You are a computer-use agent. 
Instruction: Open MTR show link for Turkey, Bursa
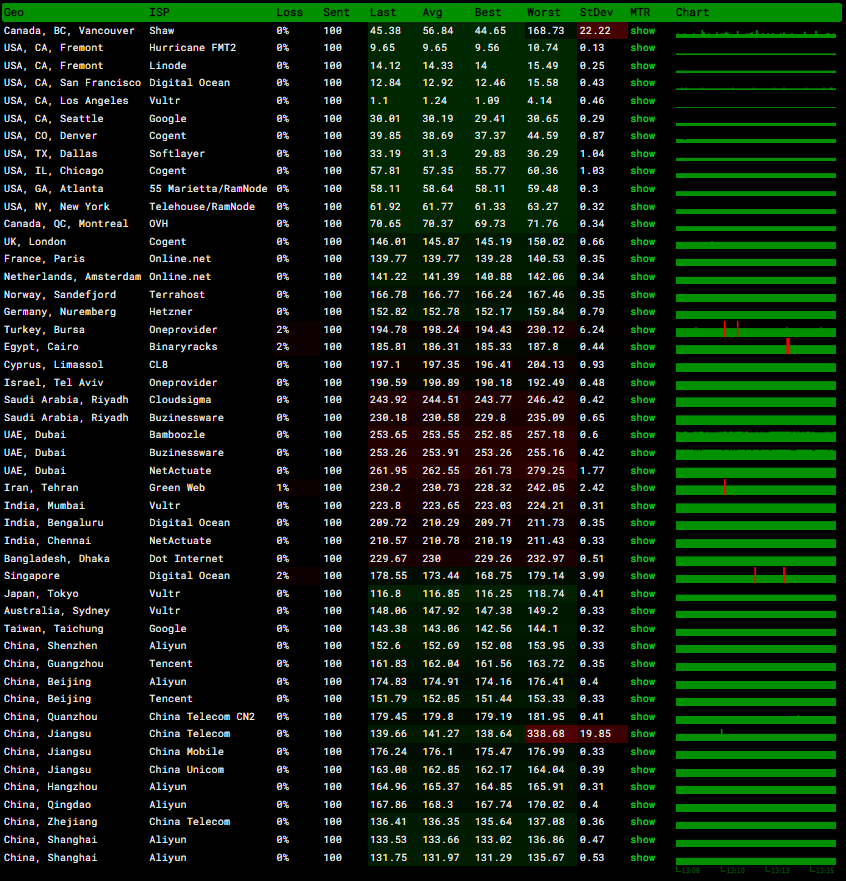coord(642,330)
